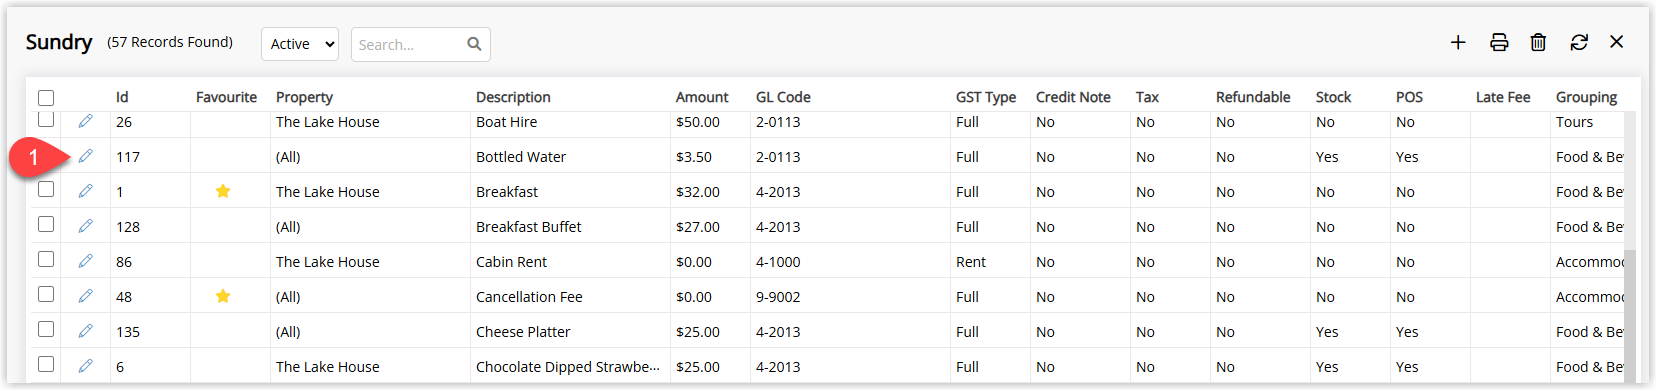Open the Active status dropdown
1657x391 pixels.
pyautogui.click(x=300, y=44)
